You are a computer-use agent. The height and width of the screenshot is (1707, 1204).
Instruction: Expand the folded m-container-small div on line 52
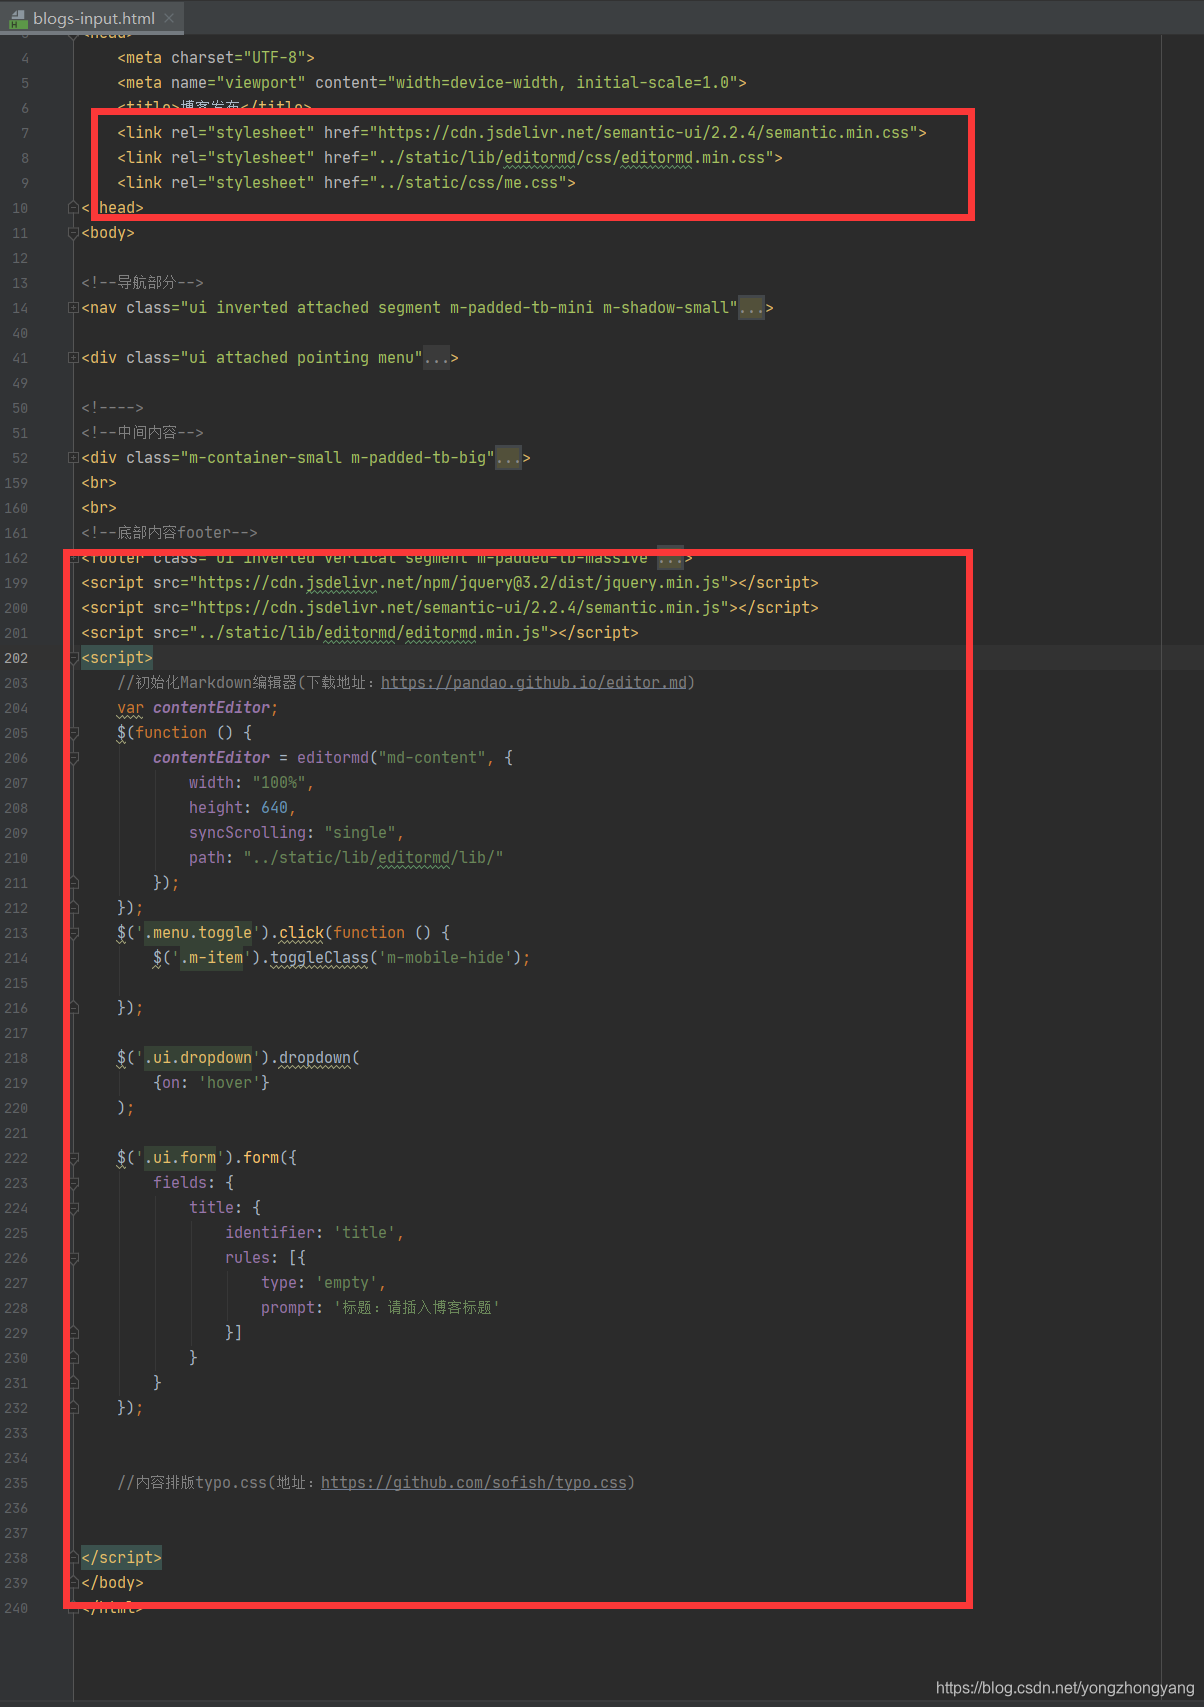(x=73, y=458)
